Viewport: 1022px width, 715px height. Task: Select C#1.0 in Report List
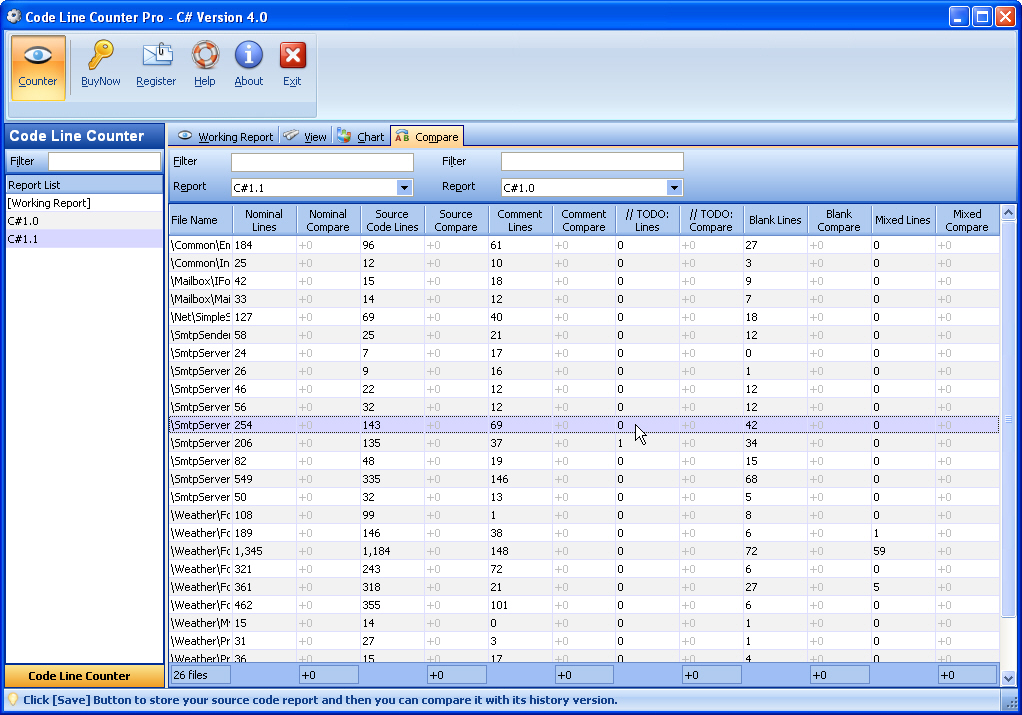(84, 221)
